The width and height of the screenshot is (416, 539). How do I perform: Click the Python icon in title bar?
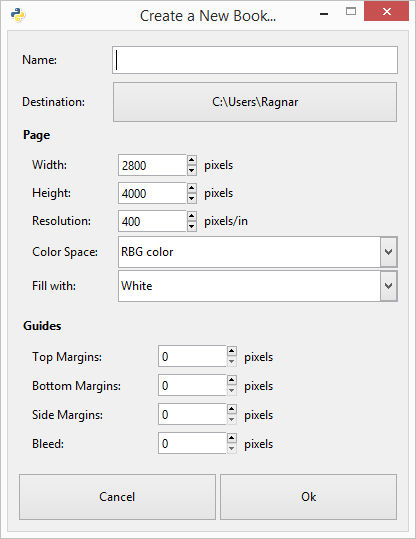point(18,15)
